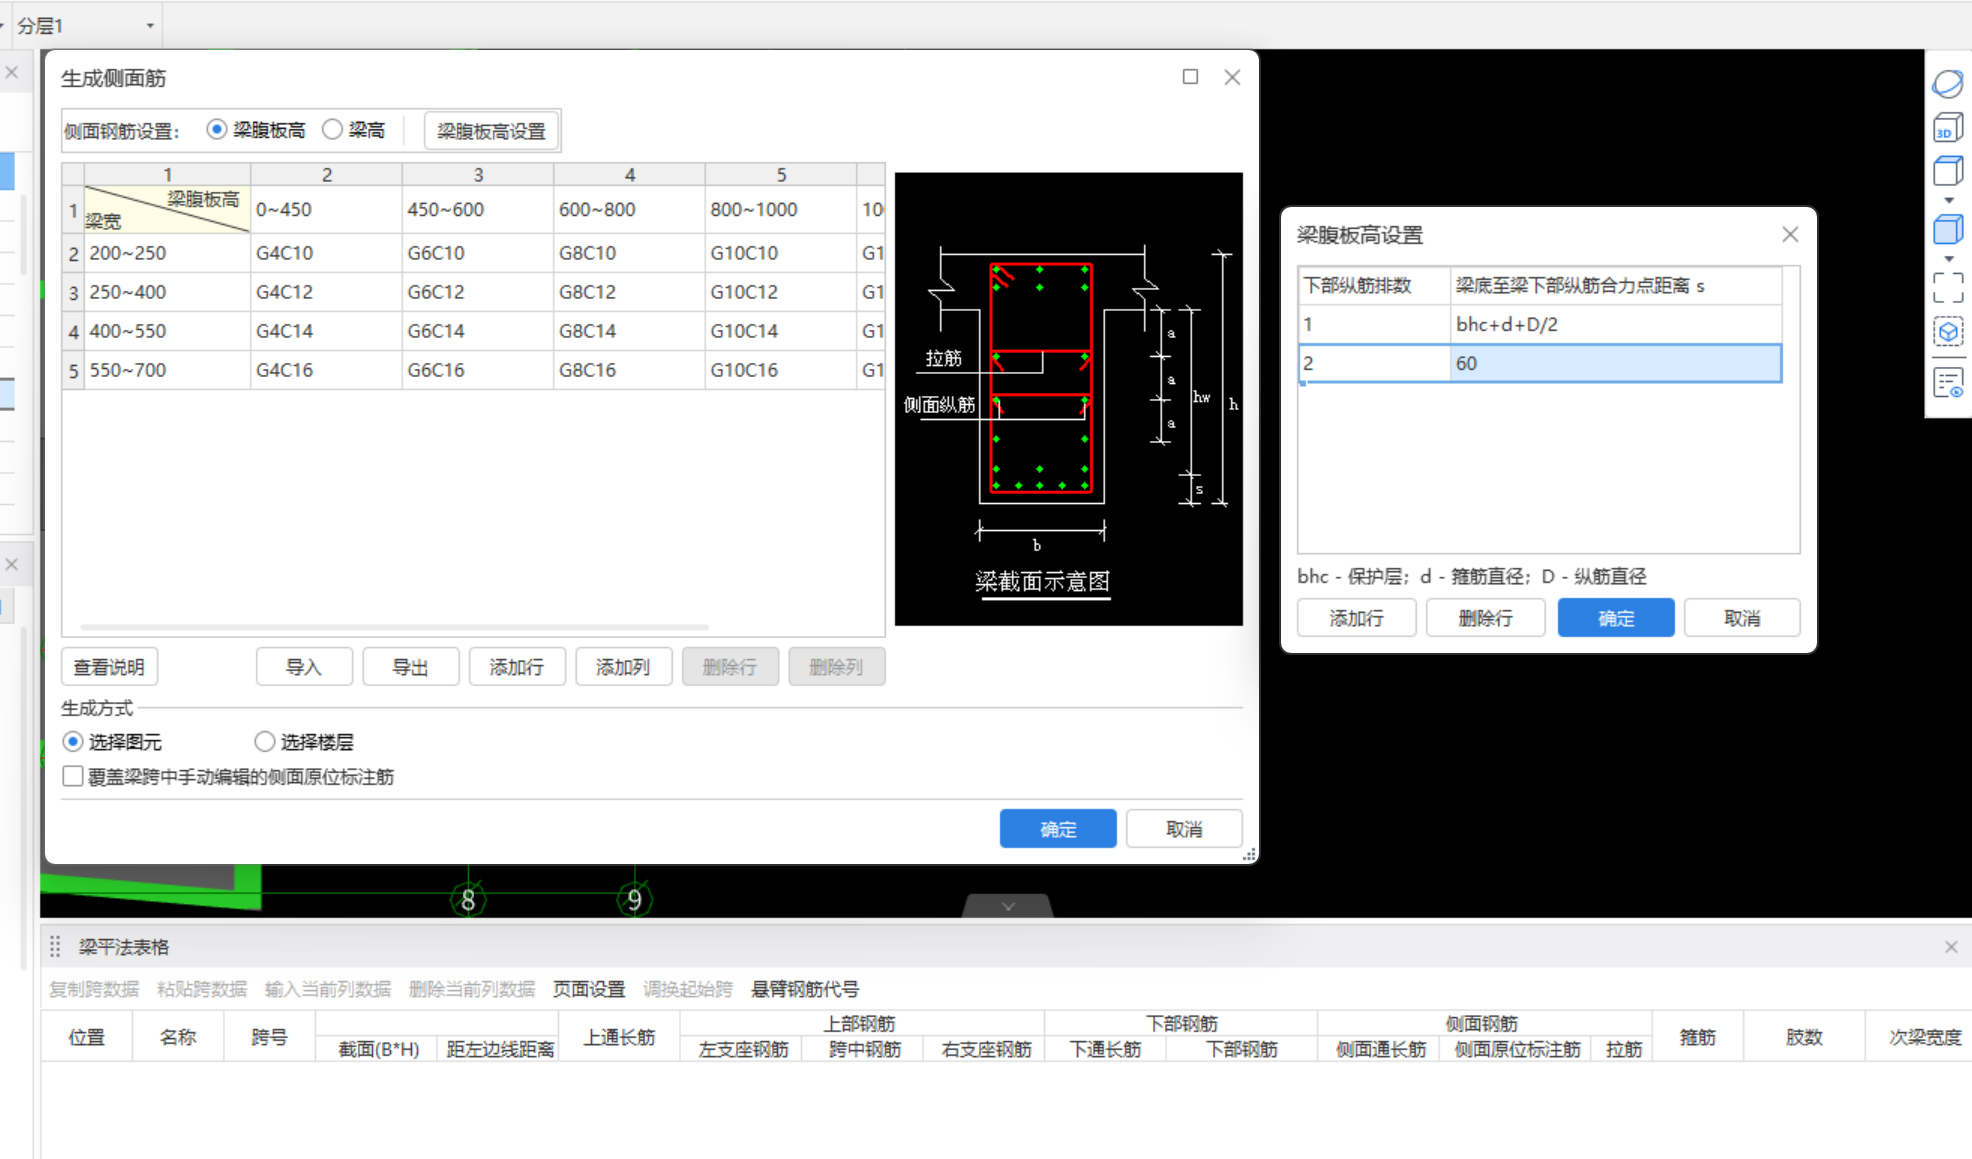Image resolution: width=1972 pixels, height=1159 pixels.
Task: Click 复制跨数据 in beam table toolbar
Action: click(x=94, y=989)
